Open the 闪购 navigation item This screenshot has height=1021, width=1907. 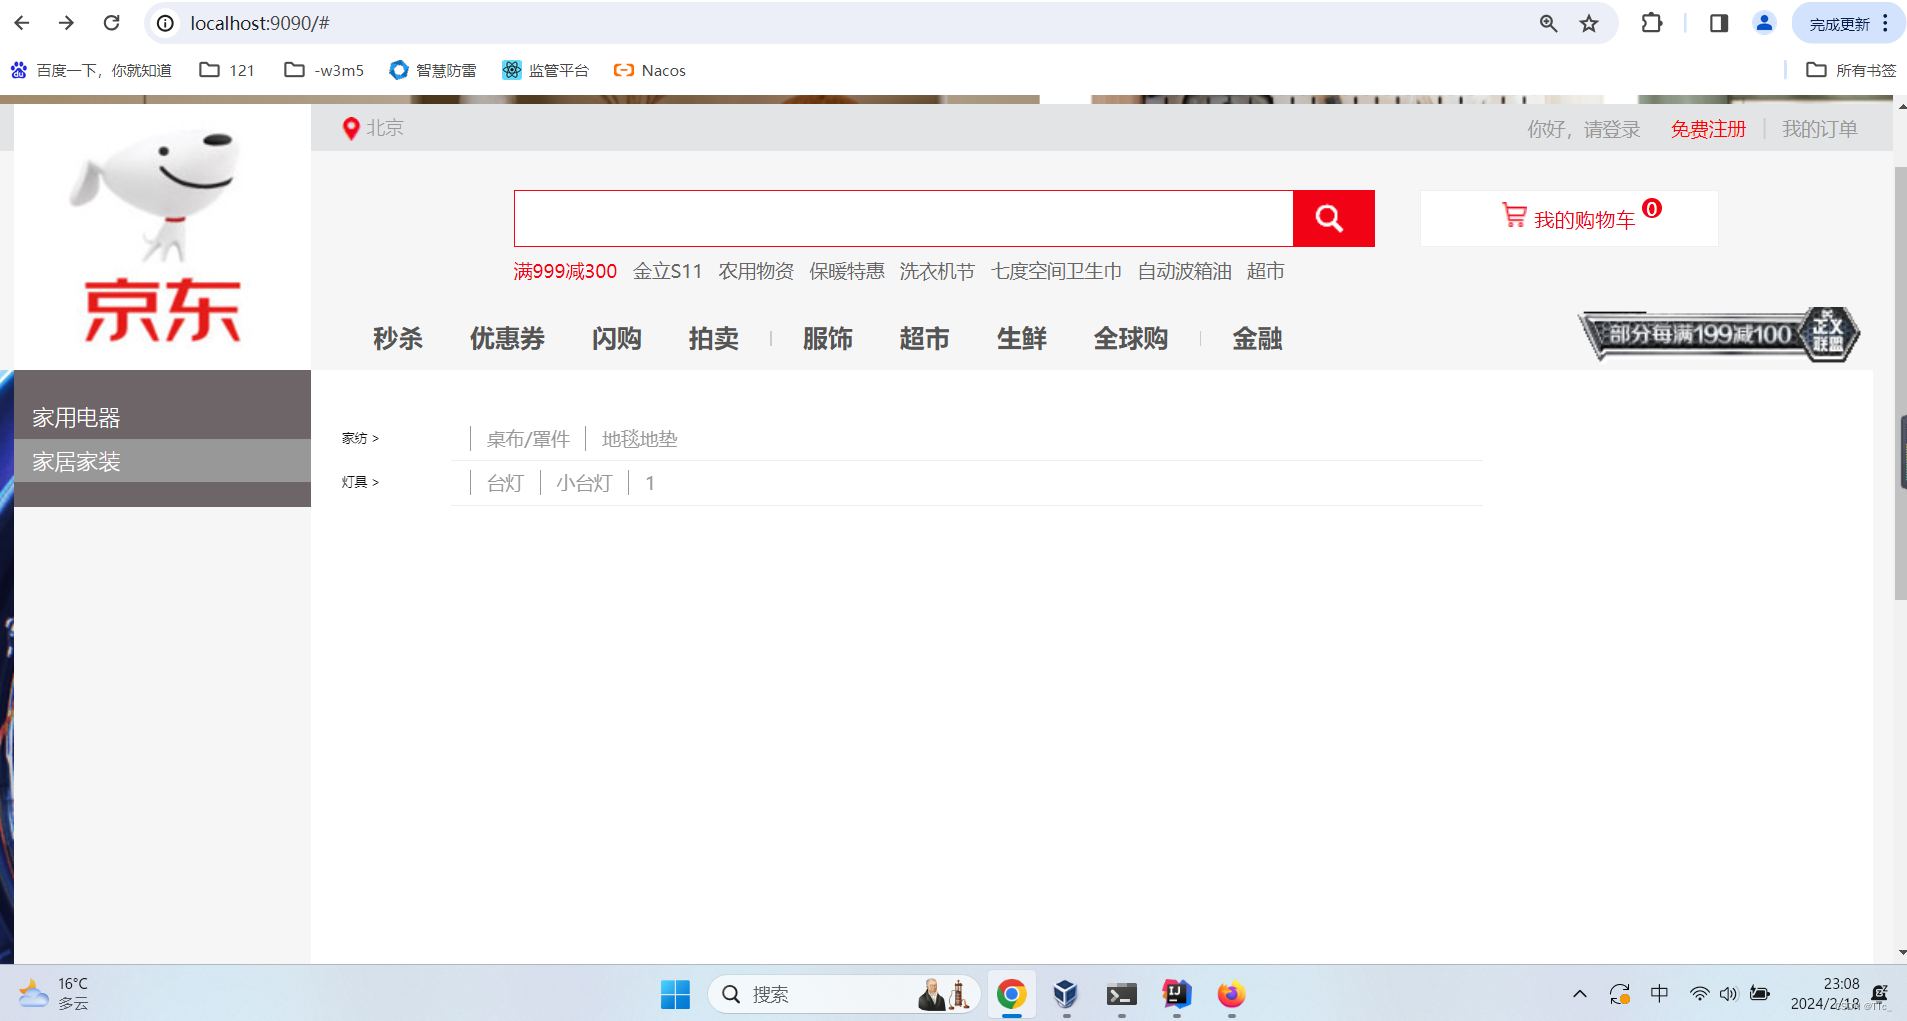click(x=617, y=339)
